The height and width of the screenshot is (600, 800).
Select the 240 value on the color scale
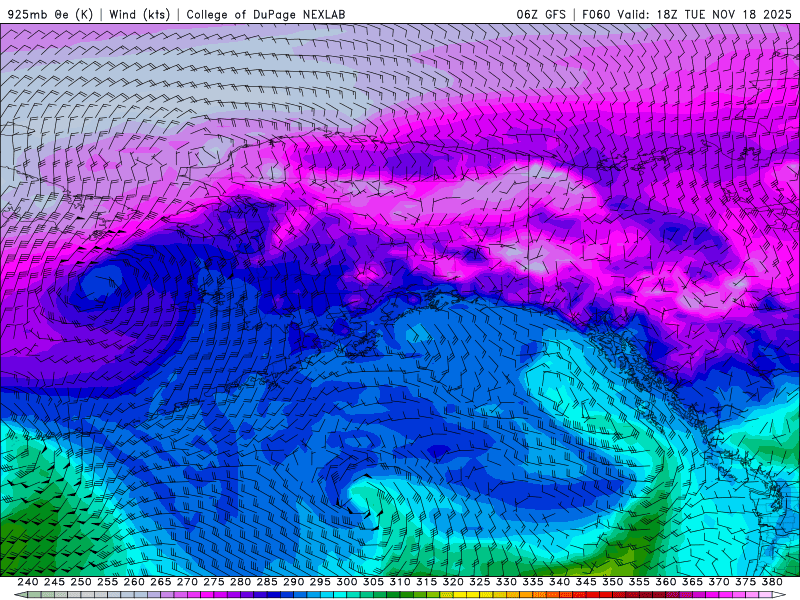(x=28, y=582)
